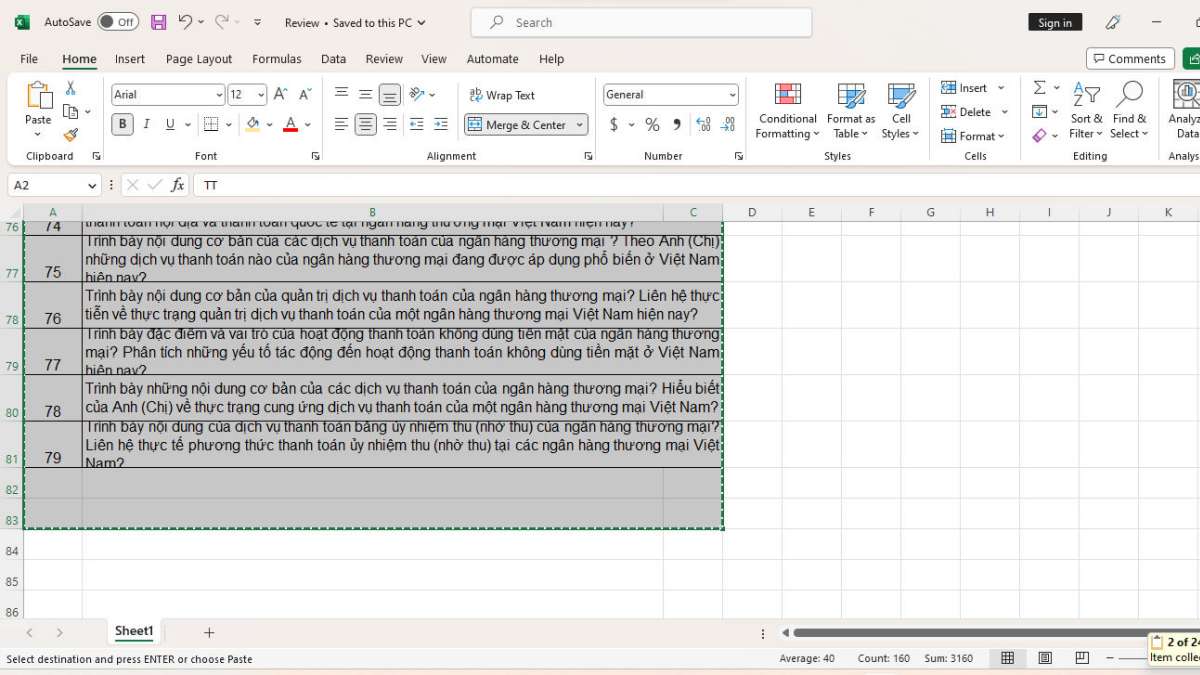Switch to the Data tab
This screenshot has width=1200, height=675.
[334, 59]
